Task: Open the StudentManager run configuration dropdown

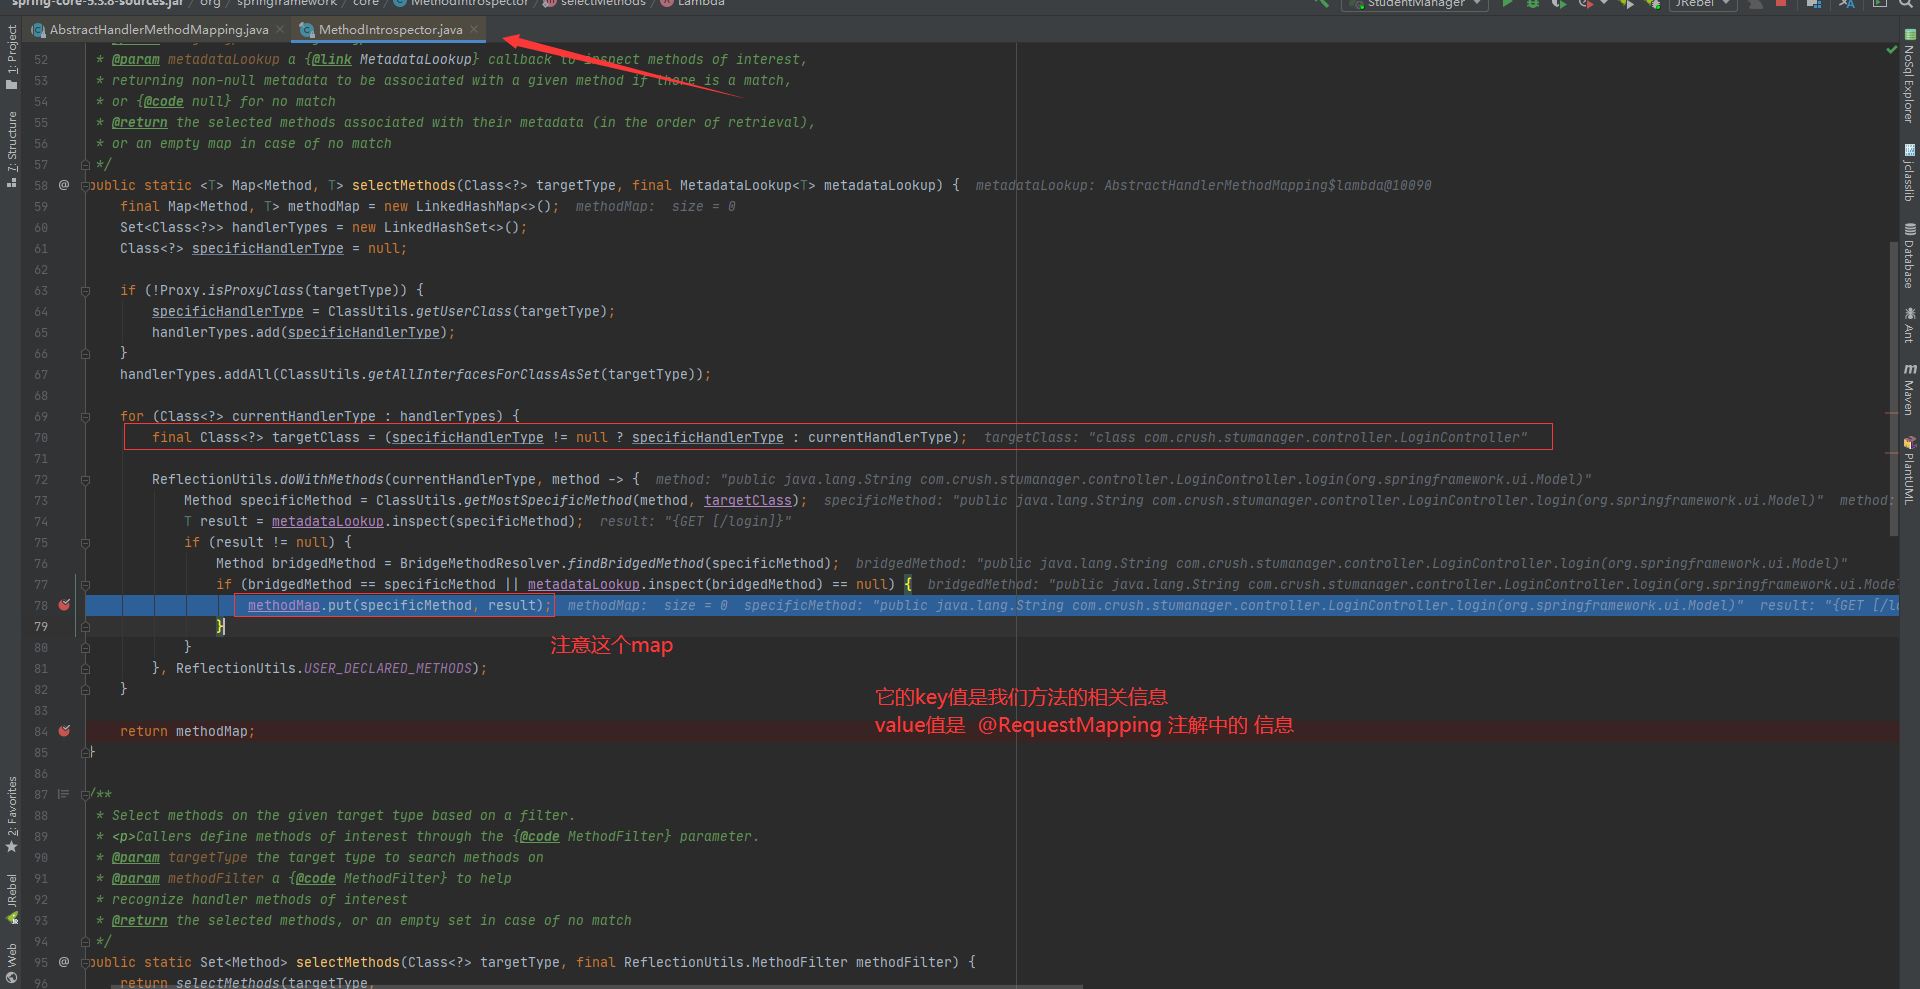Action: tap(1414, 4)
